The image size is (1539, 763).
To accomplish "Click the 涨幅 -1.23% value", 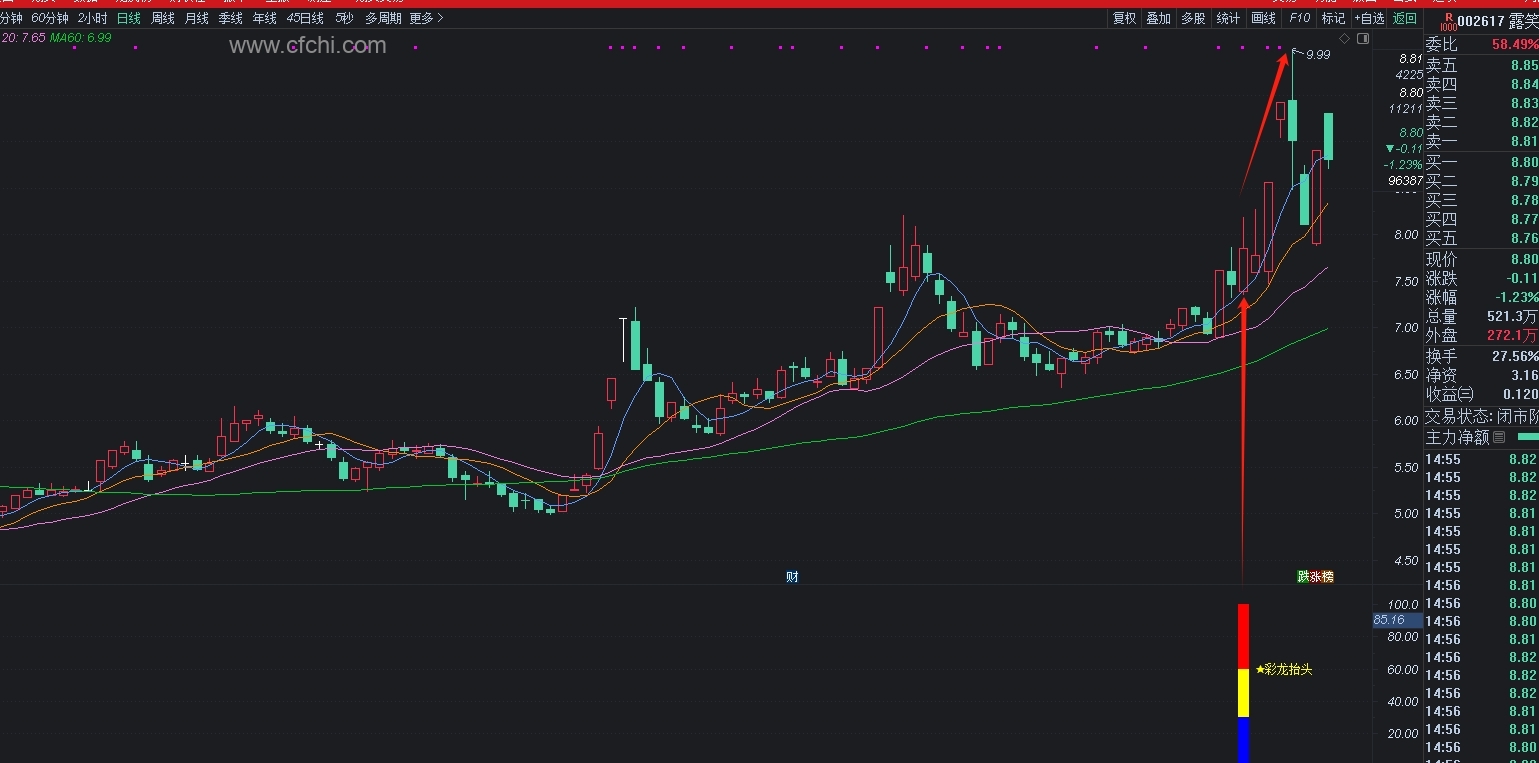I will point(1518,297).
